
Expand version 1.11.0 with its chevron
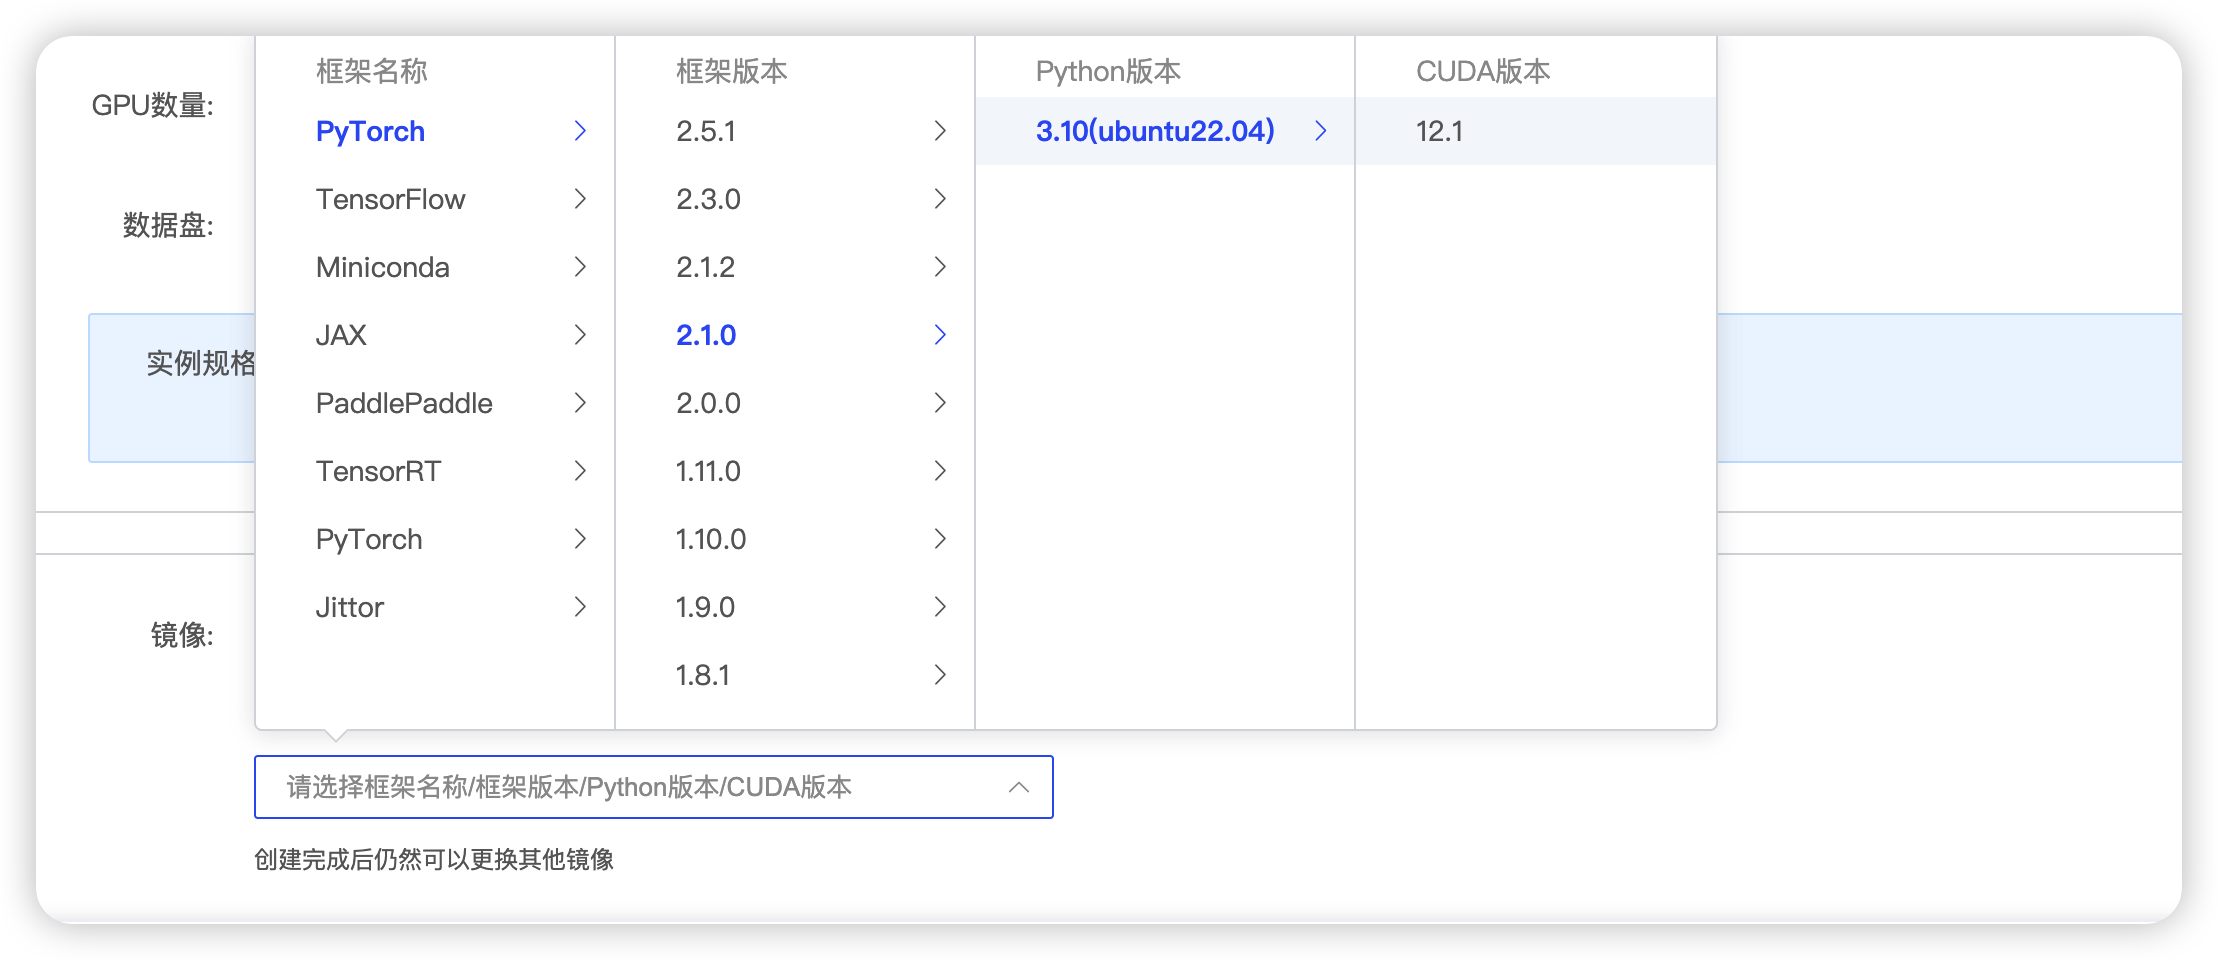pyautogui.click(x=940, y=471)
